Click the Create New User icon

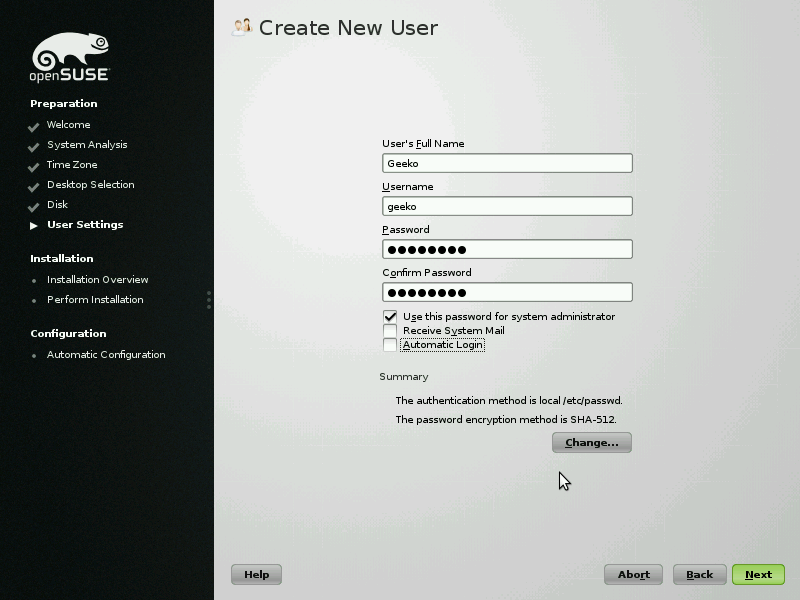(241, 27)
